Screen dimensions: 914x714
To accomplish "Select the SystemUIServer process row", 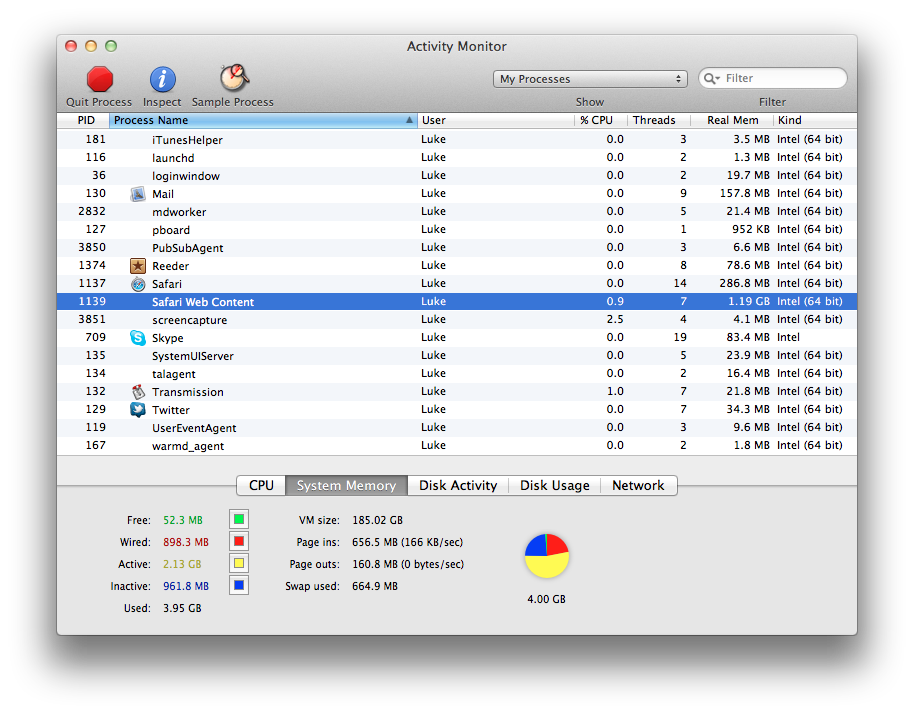I will pyautogui.click(x=457, y=356).
